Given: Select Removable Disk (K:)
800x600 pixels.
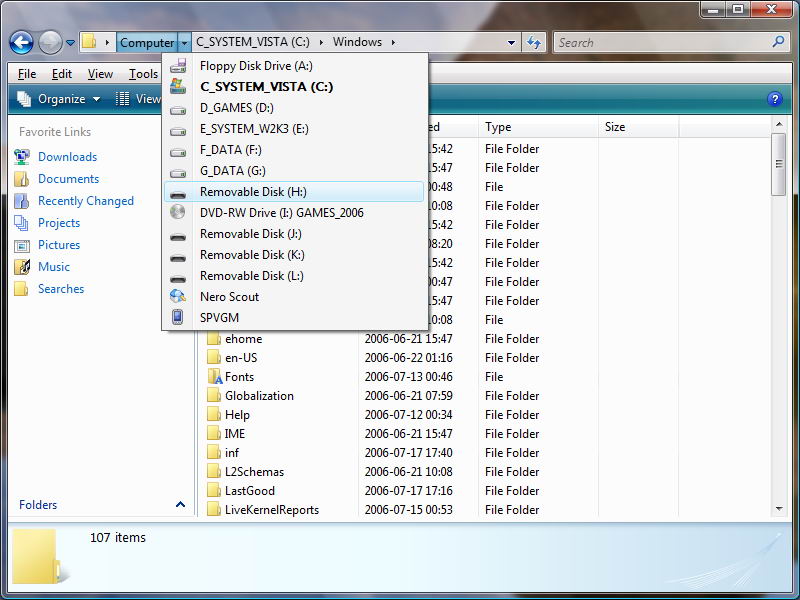Looking at the screenshot, I should [x=294, y=255].
